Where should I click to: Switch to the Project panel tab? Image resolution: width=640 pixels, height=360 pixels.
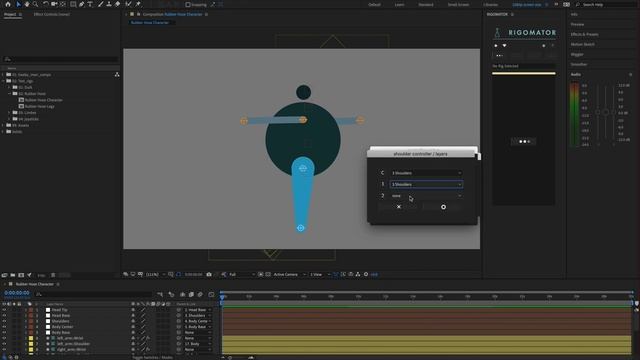pos(10,14)
